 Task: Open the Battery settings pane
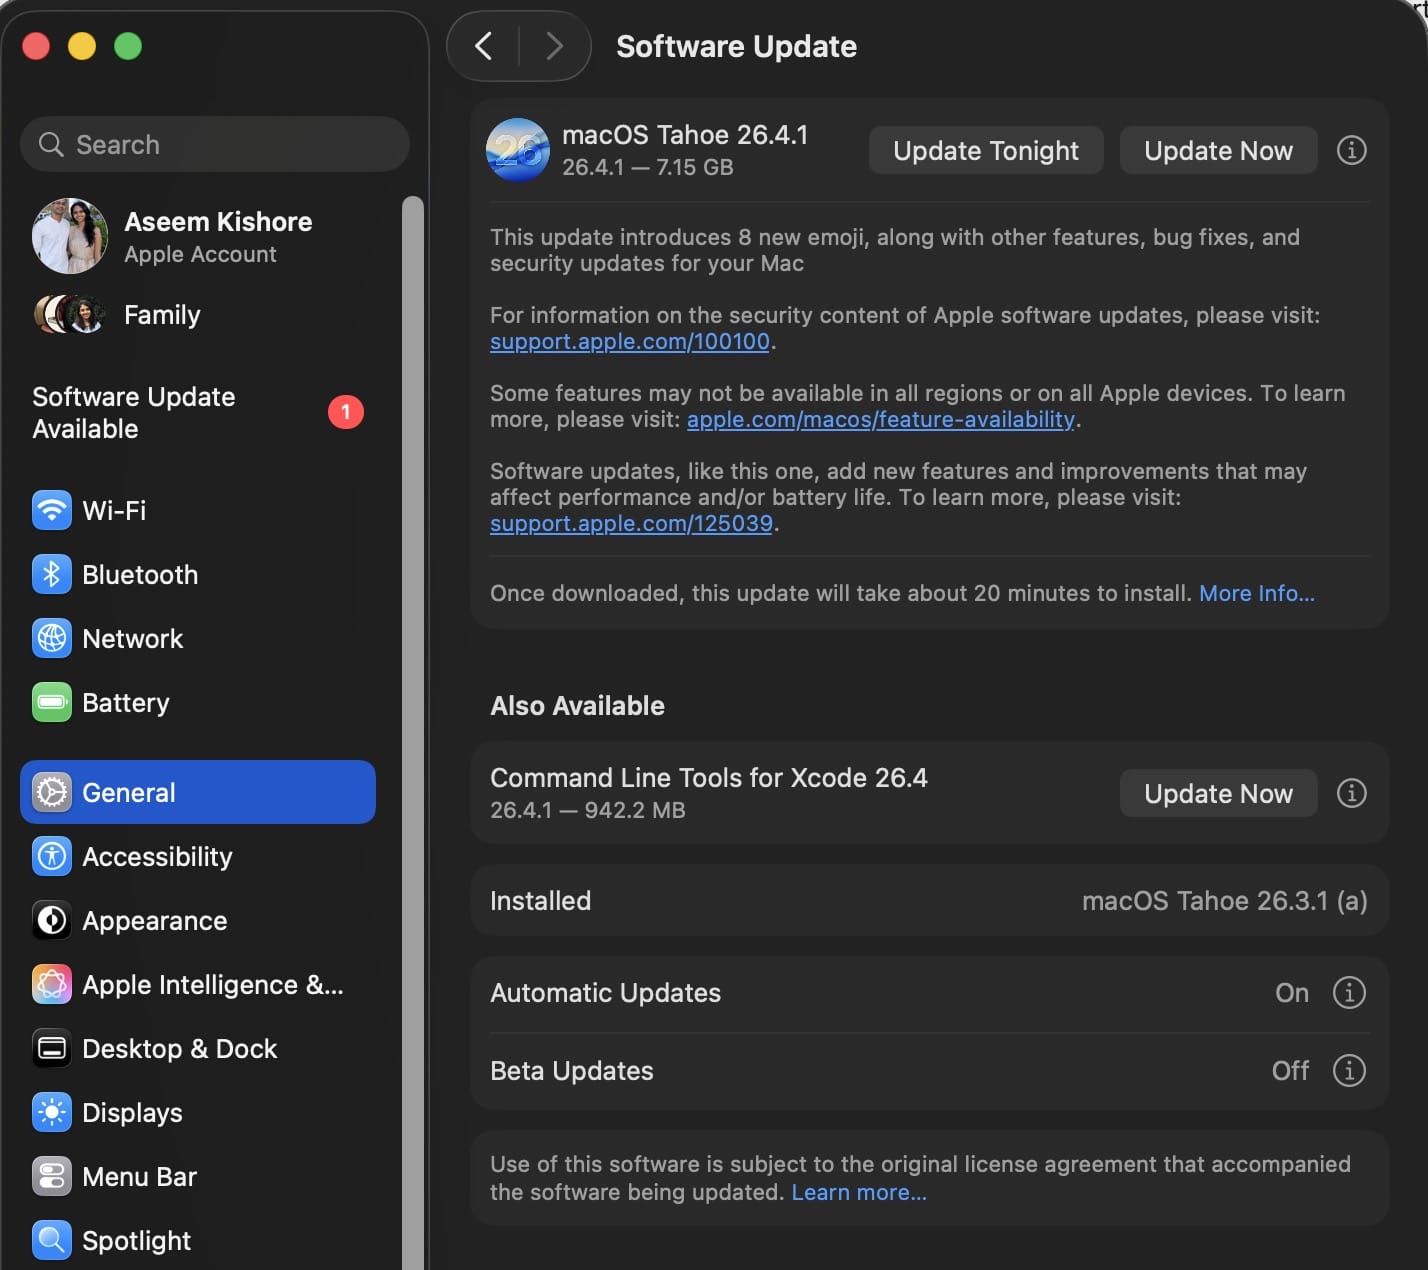click(x=198, y=702)
